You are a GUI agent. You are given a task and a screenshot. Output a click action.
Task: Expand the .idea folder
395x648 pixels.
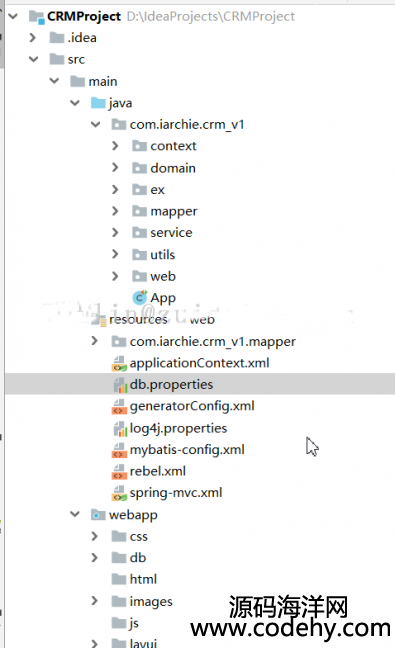(x=33, y=38)
